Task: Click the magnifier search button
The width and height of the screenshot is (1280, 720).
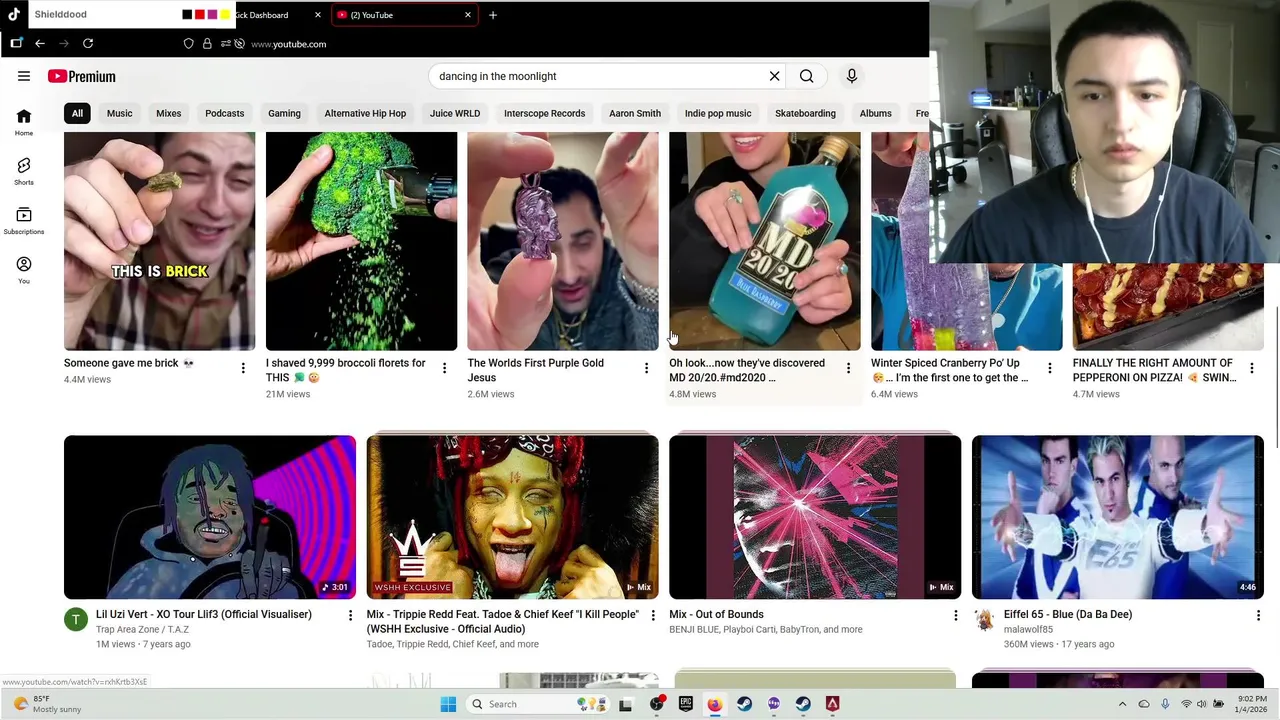Action: 806,76
